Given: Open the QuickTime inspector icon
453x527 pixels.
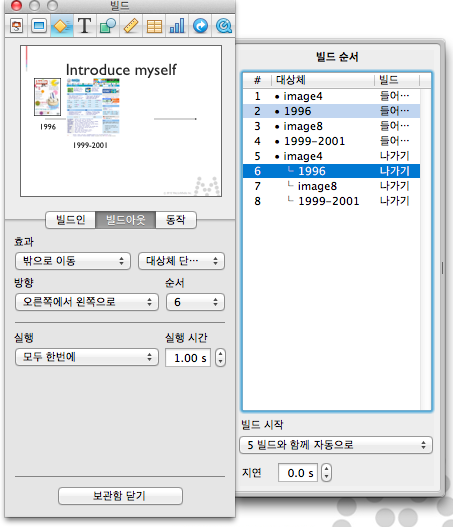Looking at the screenshot, I should click(x=223, y=26).
